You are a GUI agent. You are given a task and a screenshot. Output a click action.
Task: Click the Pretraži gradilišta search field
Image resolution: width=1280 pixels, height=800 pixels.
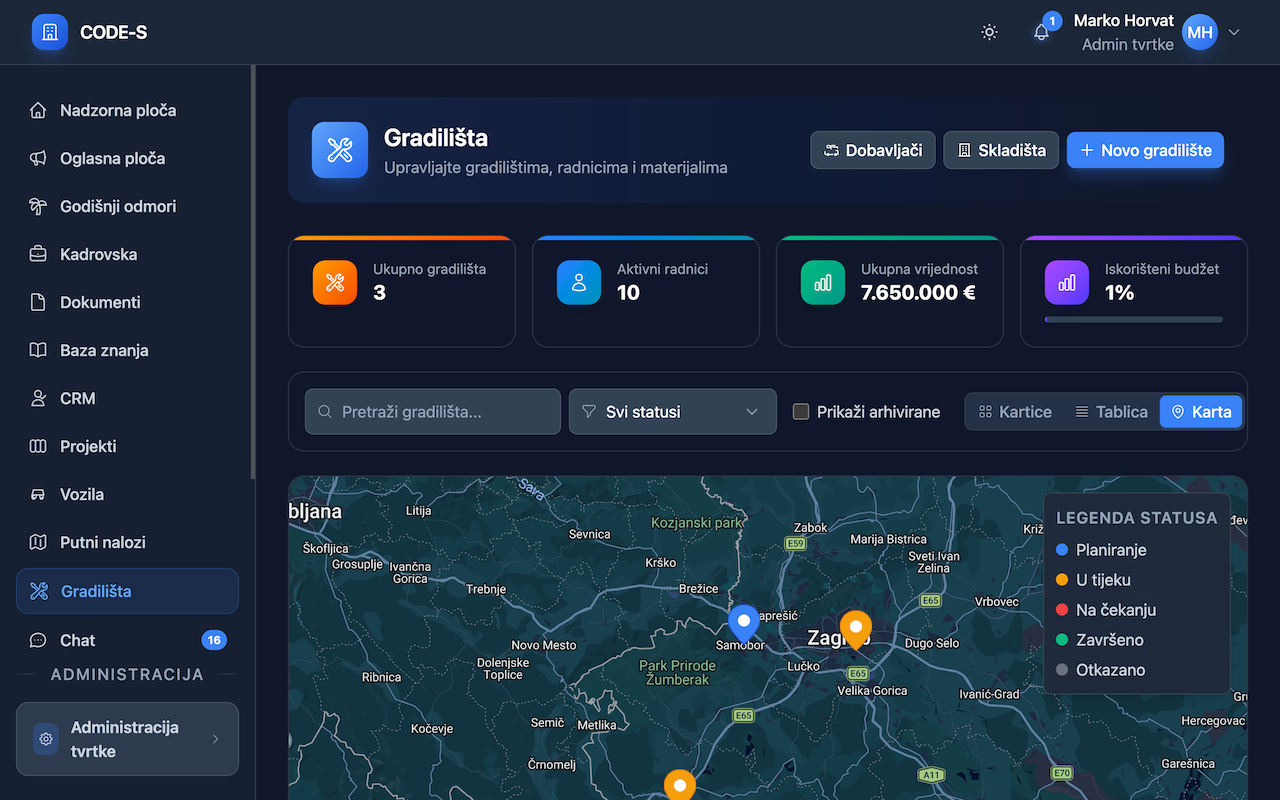click(433, 411)
